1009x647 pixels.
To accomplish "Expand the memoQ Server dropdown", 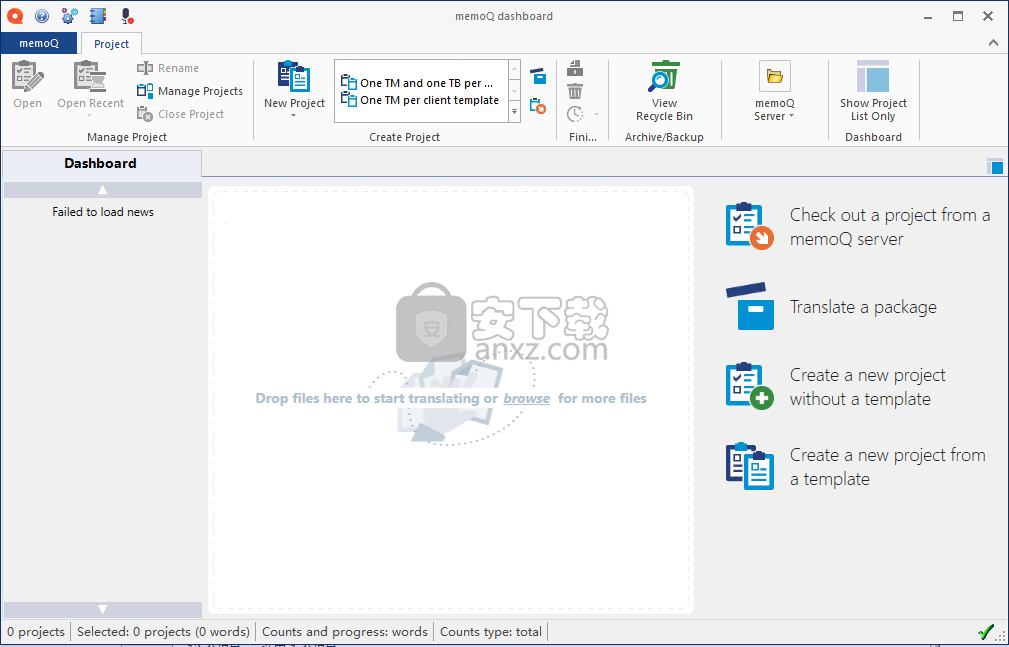I will click(x=791, y=116).
